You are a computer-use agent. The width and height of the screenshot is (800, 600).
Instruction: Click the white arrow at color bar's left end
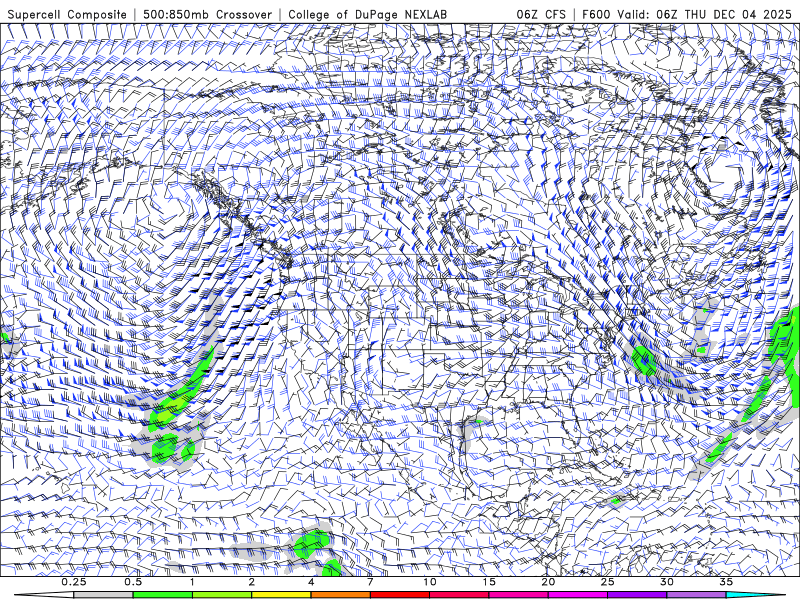coord(43,595)
